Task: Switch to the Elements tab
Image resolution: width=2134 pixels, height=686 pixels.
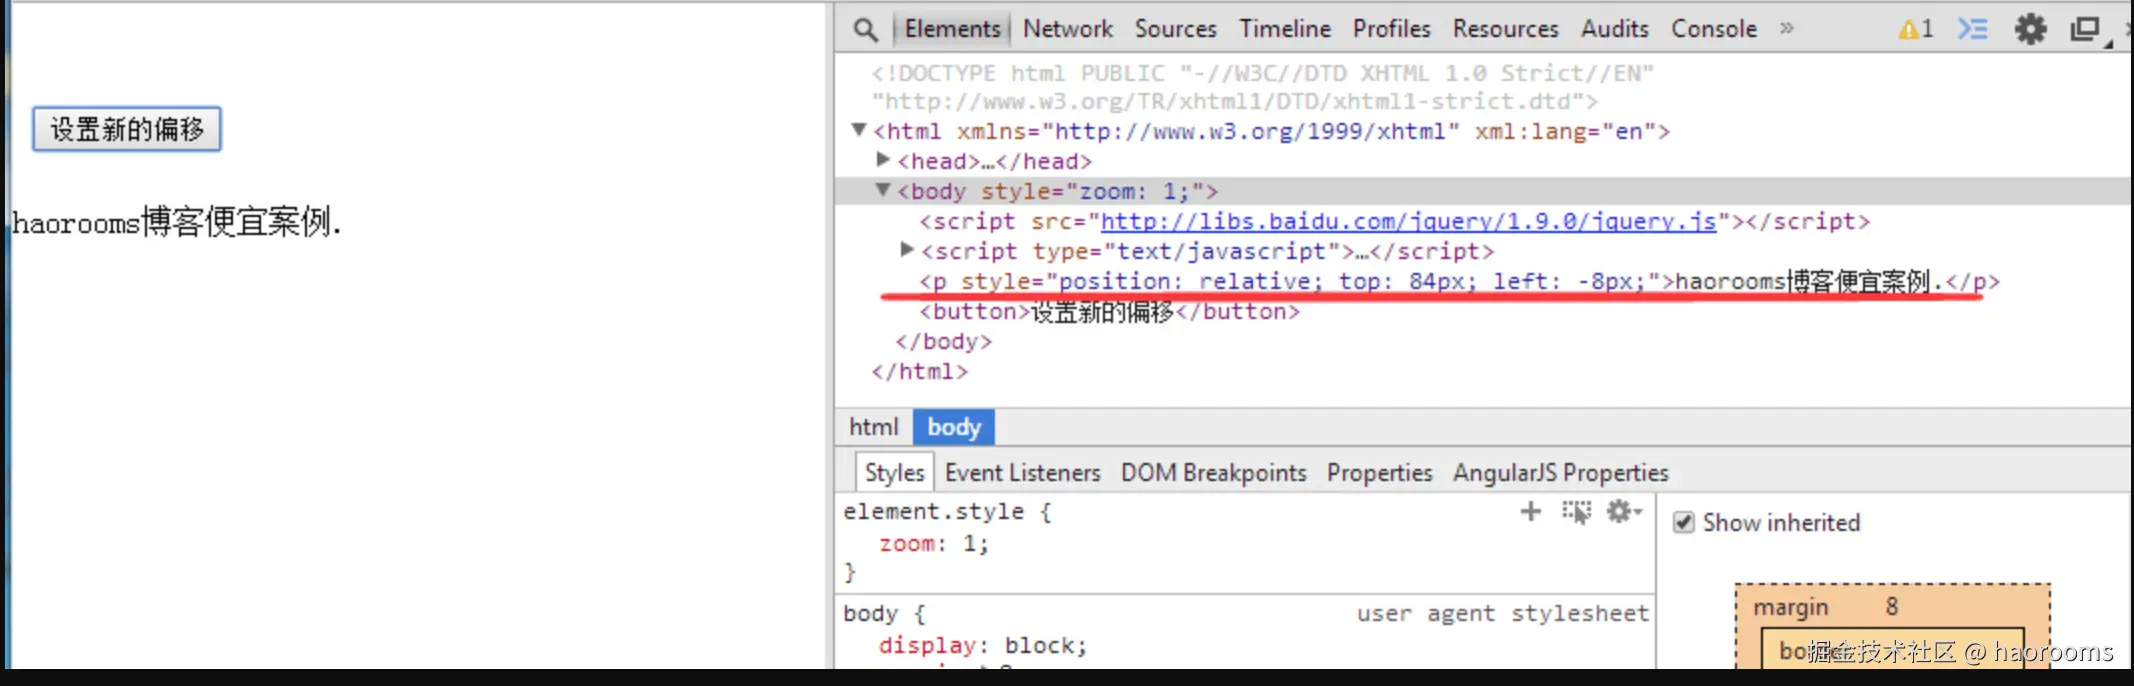Action: tap(952, 29)
